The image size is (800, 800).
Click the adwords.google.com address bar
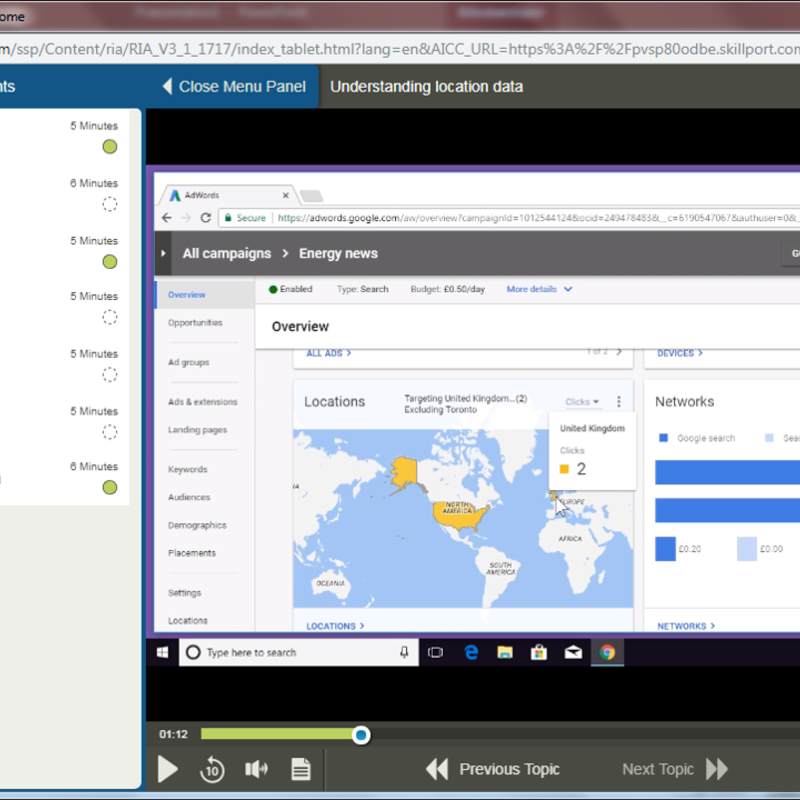point(510,218)
